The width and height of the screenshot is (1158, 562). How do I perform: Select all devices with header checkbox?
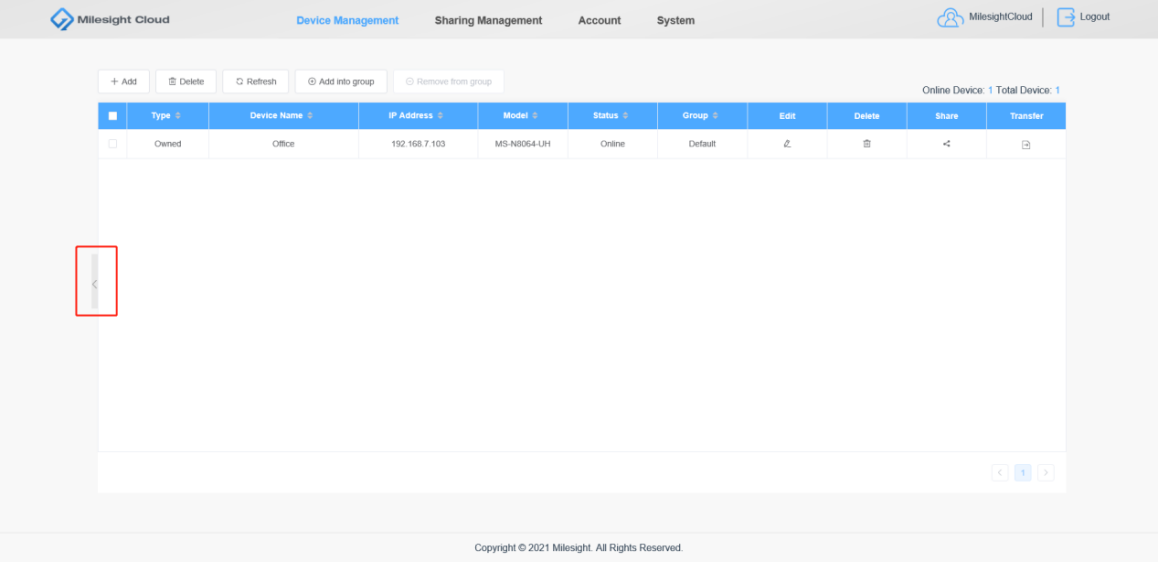[112, 116]
